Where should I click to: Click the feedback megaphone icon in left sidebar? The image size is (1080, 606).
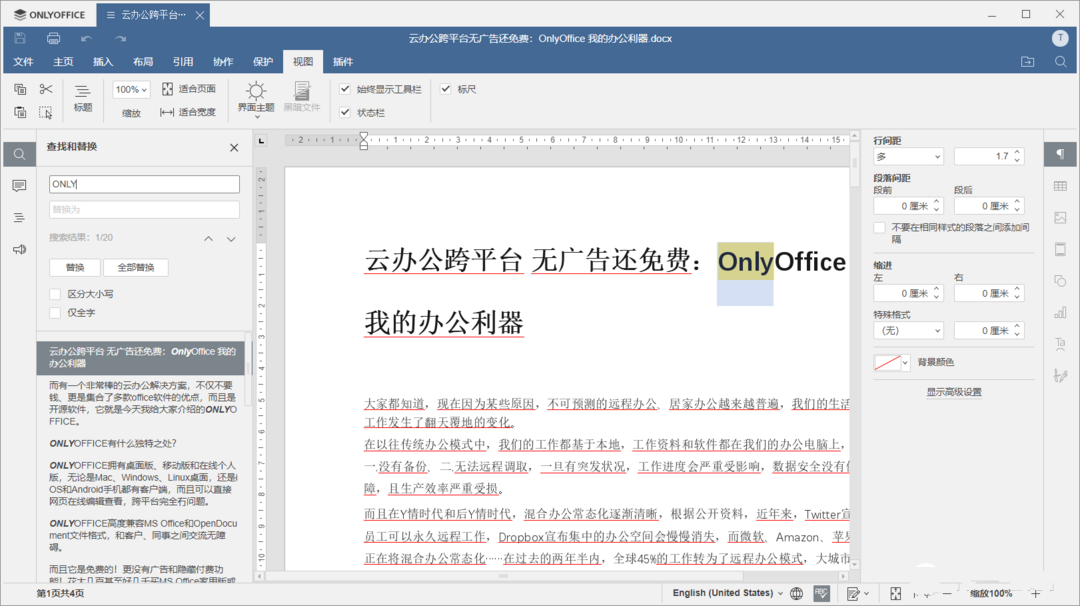(19, 249)
